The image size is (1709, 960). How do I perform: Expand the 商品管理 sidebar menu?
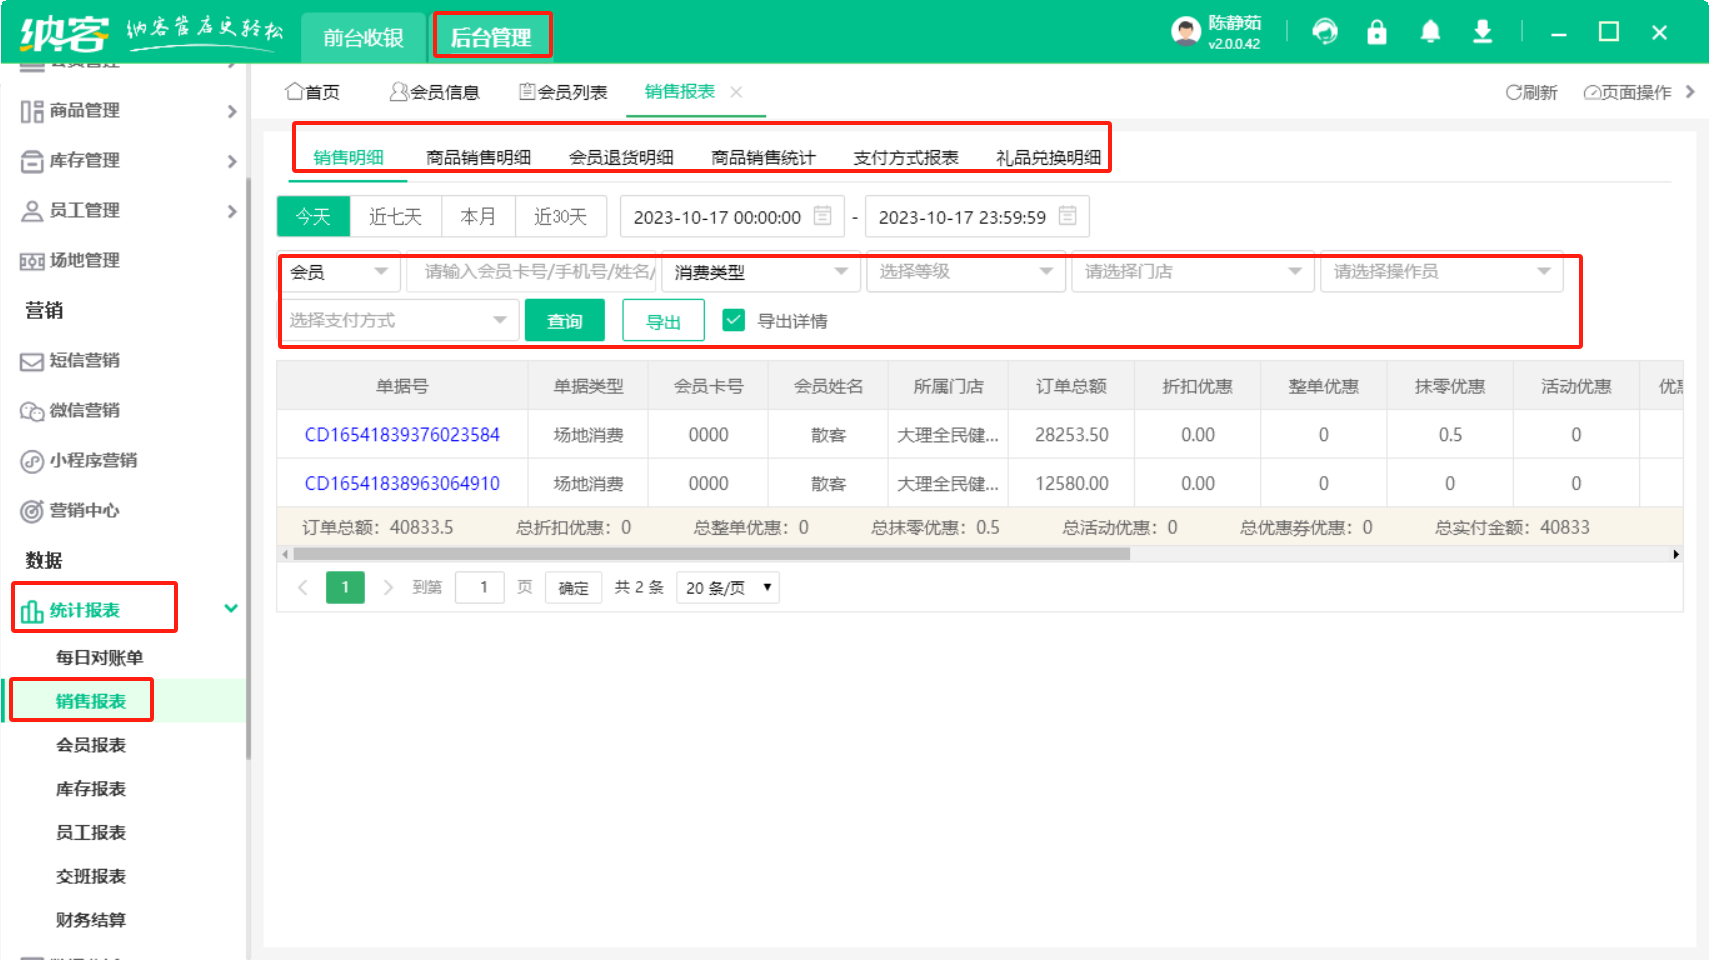(128, 111)
